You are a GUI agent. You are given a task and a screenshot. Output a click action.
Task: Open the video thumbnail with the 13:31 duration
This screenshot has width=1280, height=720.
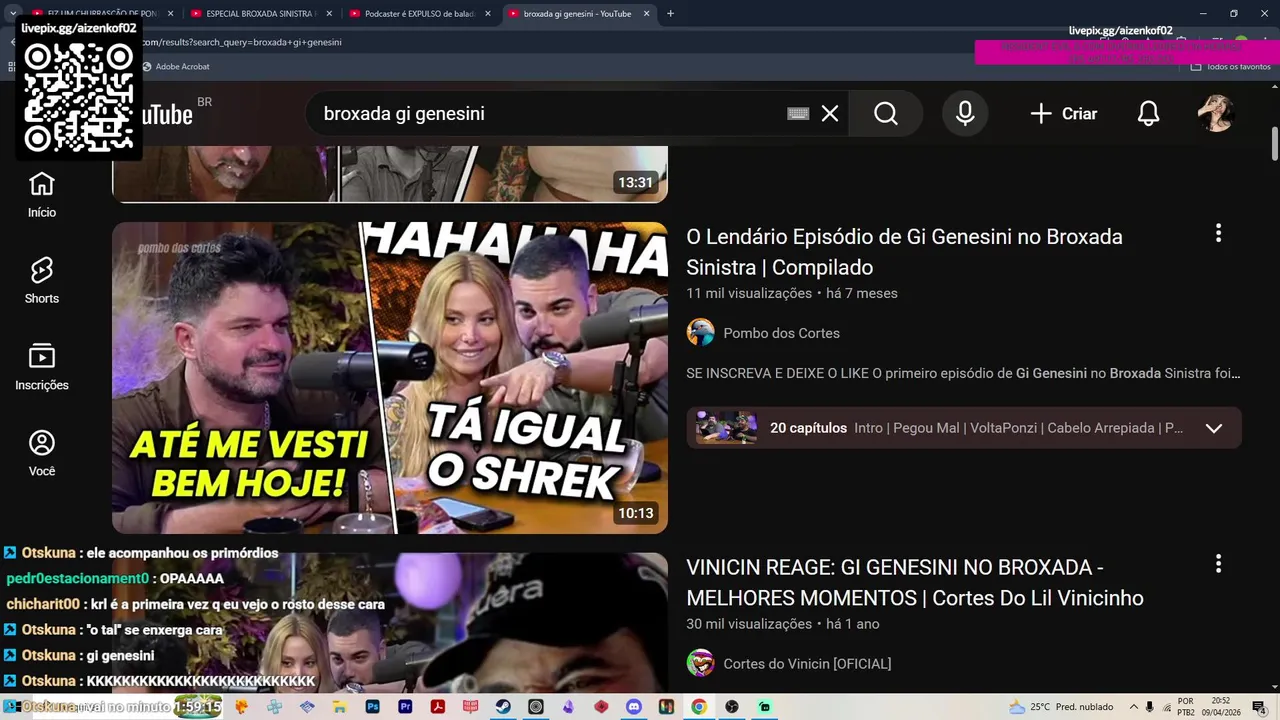pyautogui.click(x=390, y=174)
